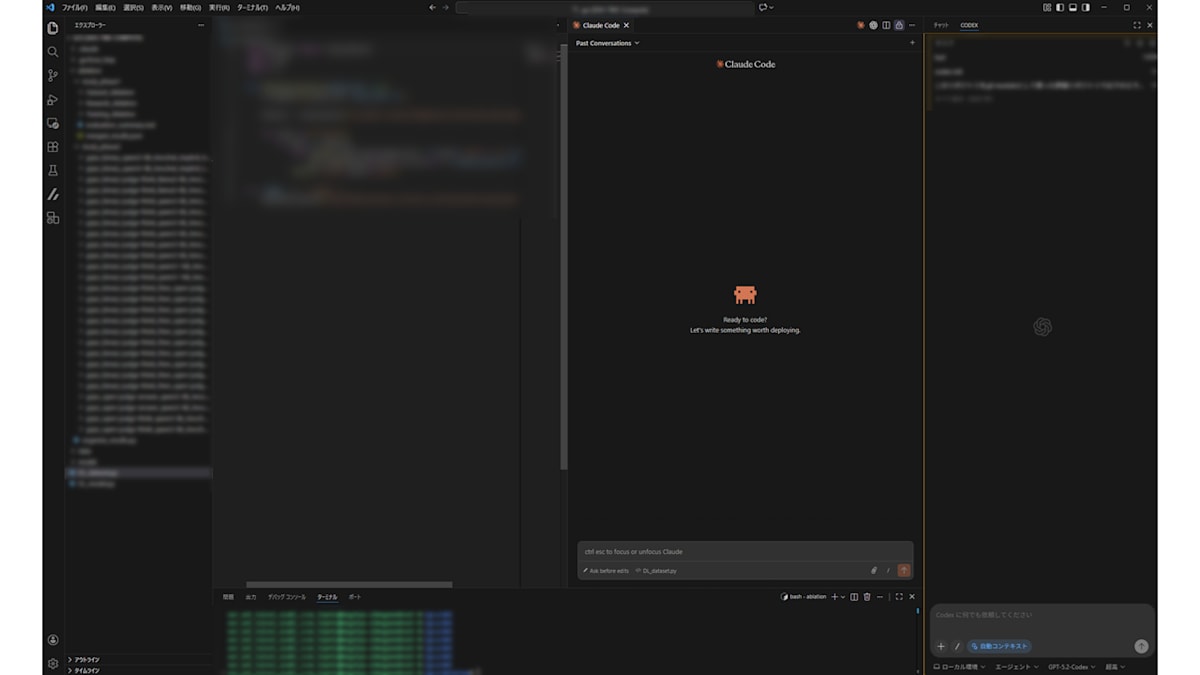Open the 表示 menu
The height and width of the screenshot is (675, 1200).
161,7
